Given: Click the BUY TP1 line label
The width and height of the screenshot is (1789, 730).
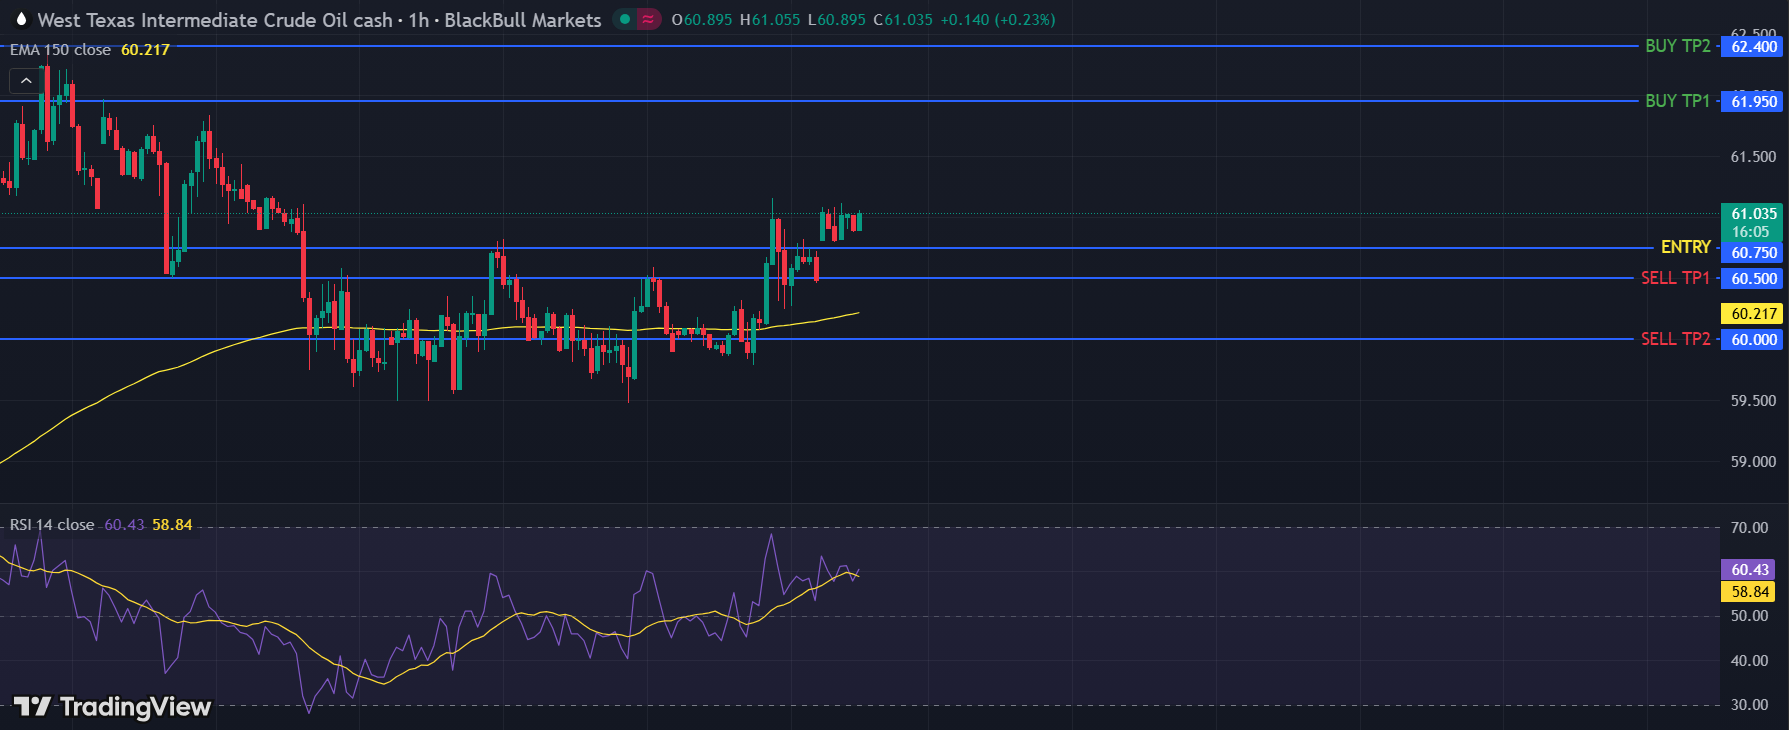Looking at the screenshot, I should click(1677, 101).
